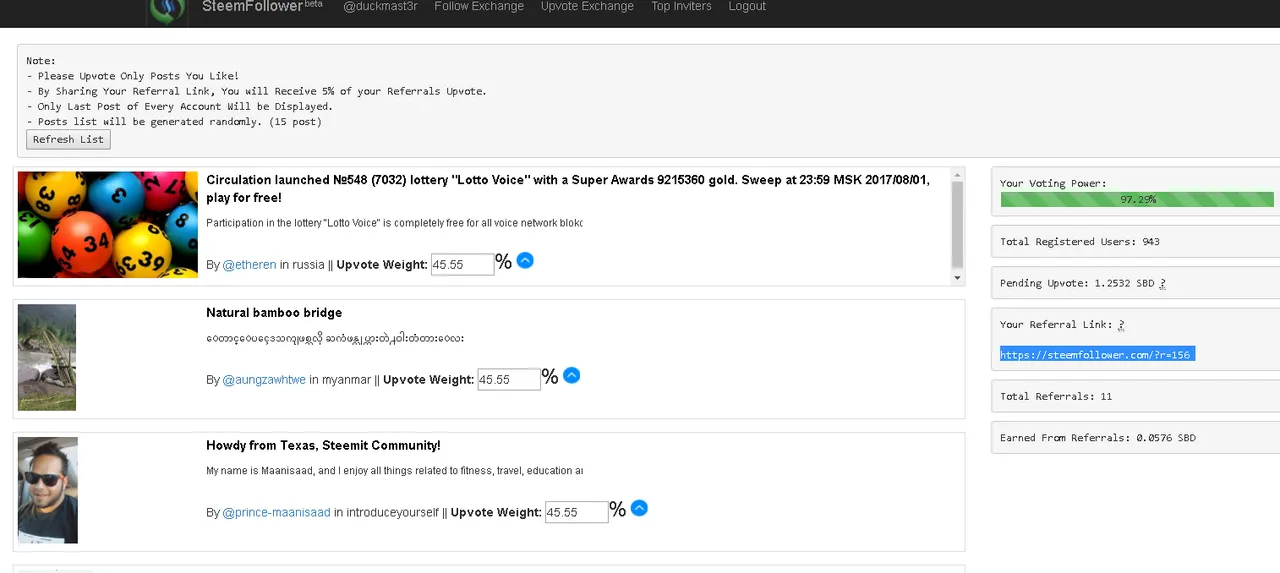Click the bamboo bridge thumbnail
1280x573 pixels.
47,357
